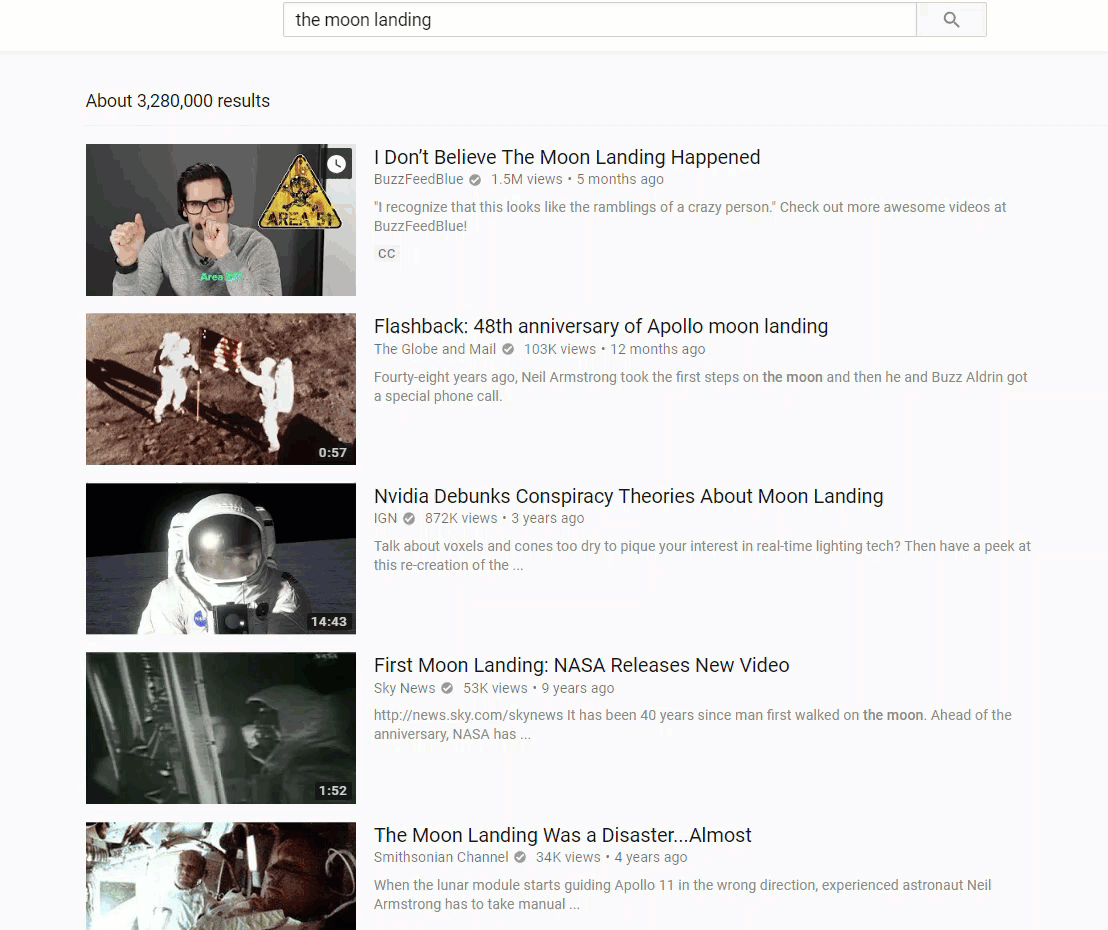The image size is (1108, 930).
Task: Play the Sky News thumbnail with 1:52 duration
Action: click(220, 728)
